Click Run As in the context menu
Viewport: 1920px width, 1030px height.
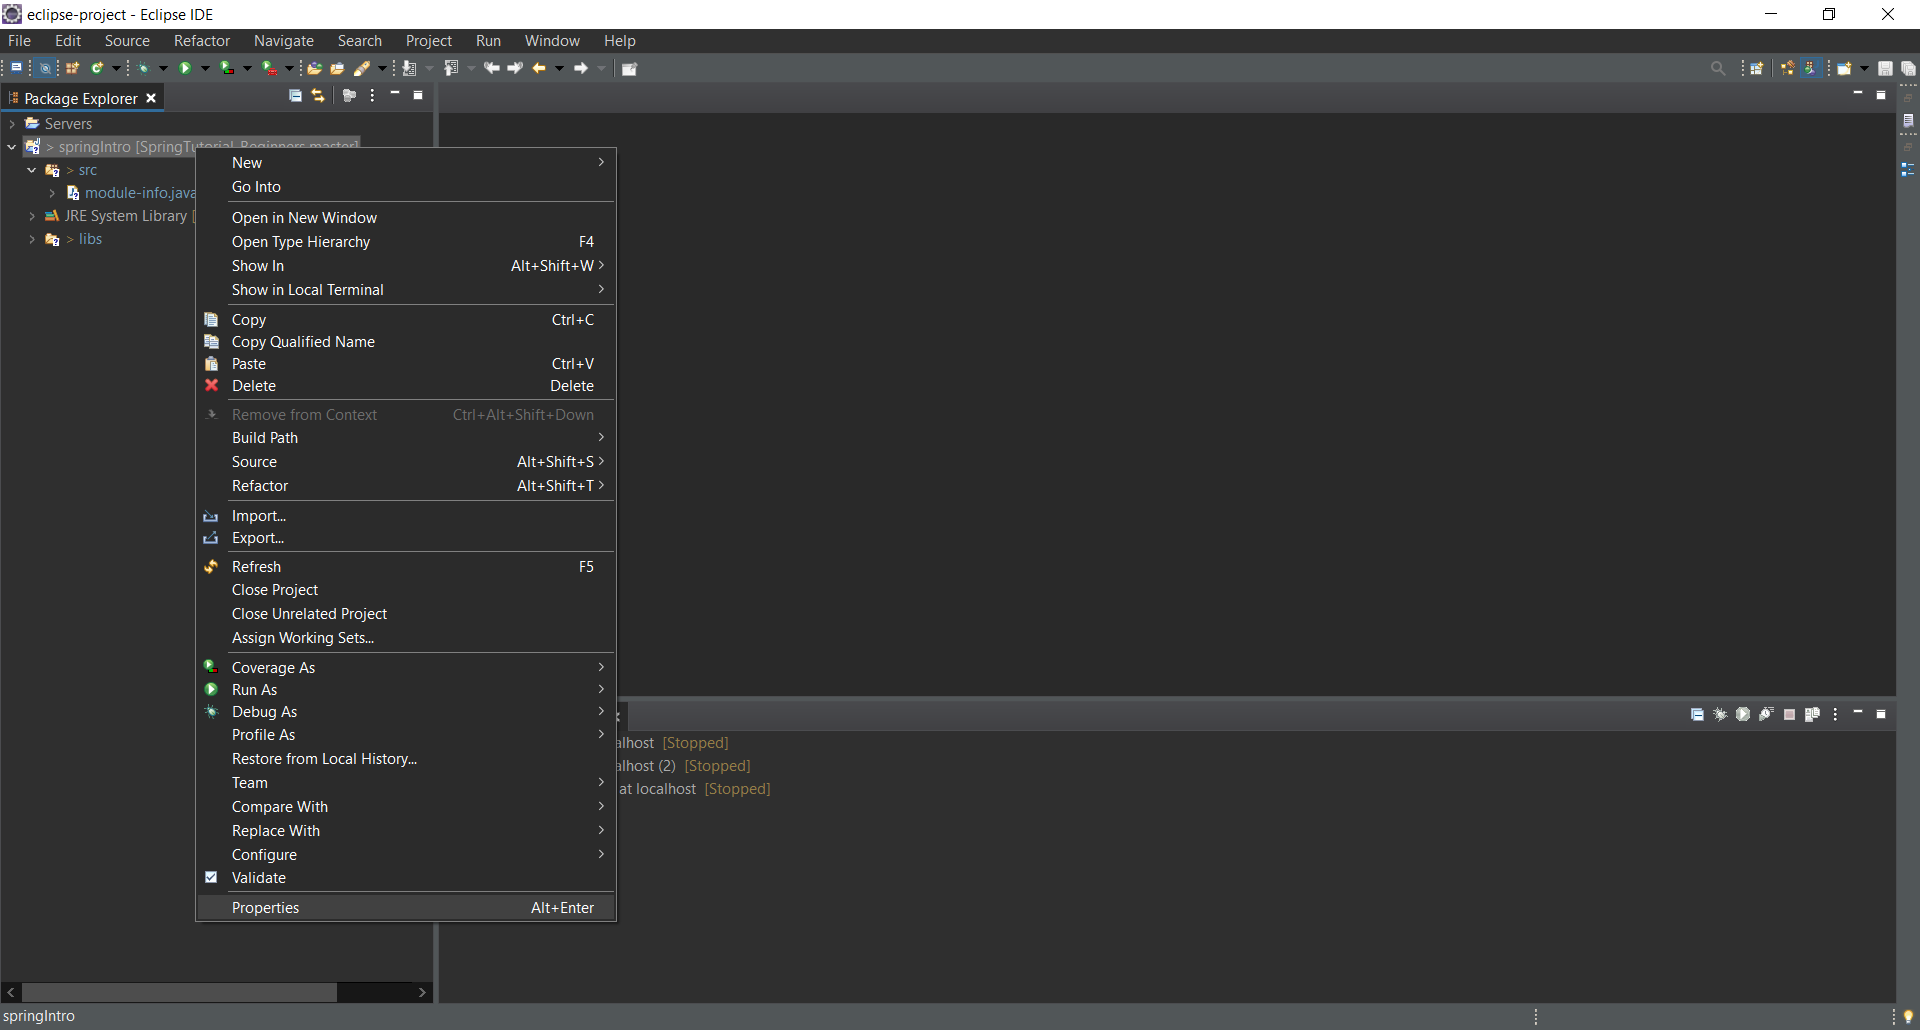pos(406,690)
